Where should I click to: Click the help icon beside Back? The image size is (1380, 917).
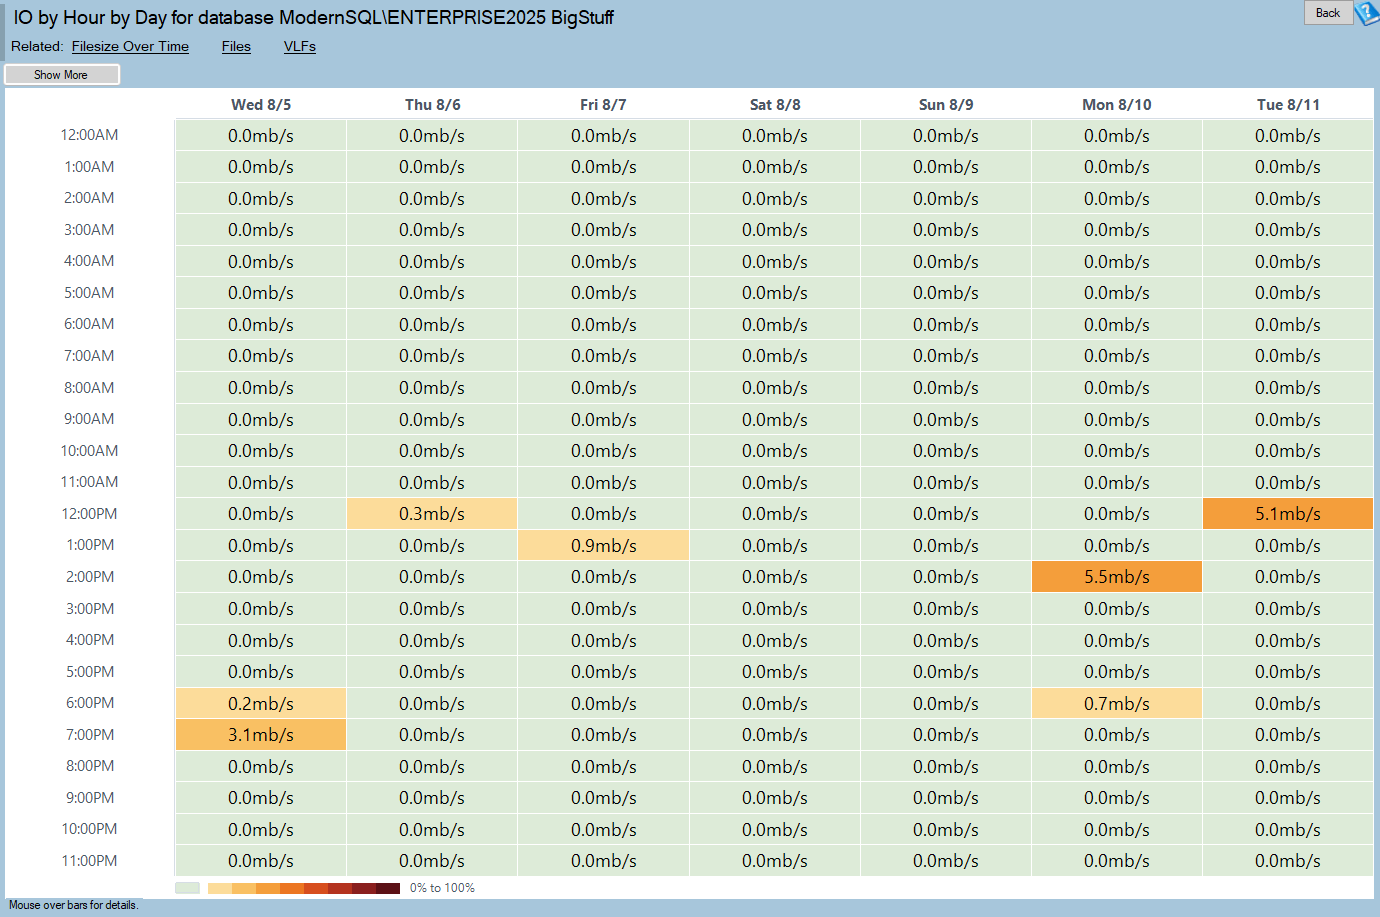(1367, 13)
